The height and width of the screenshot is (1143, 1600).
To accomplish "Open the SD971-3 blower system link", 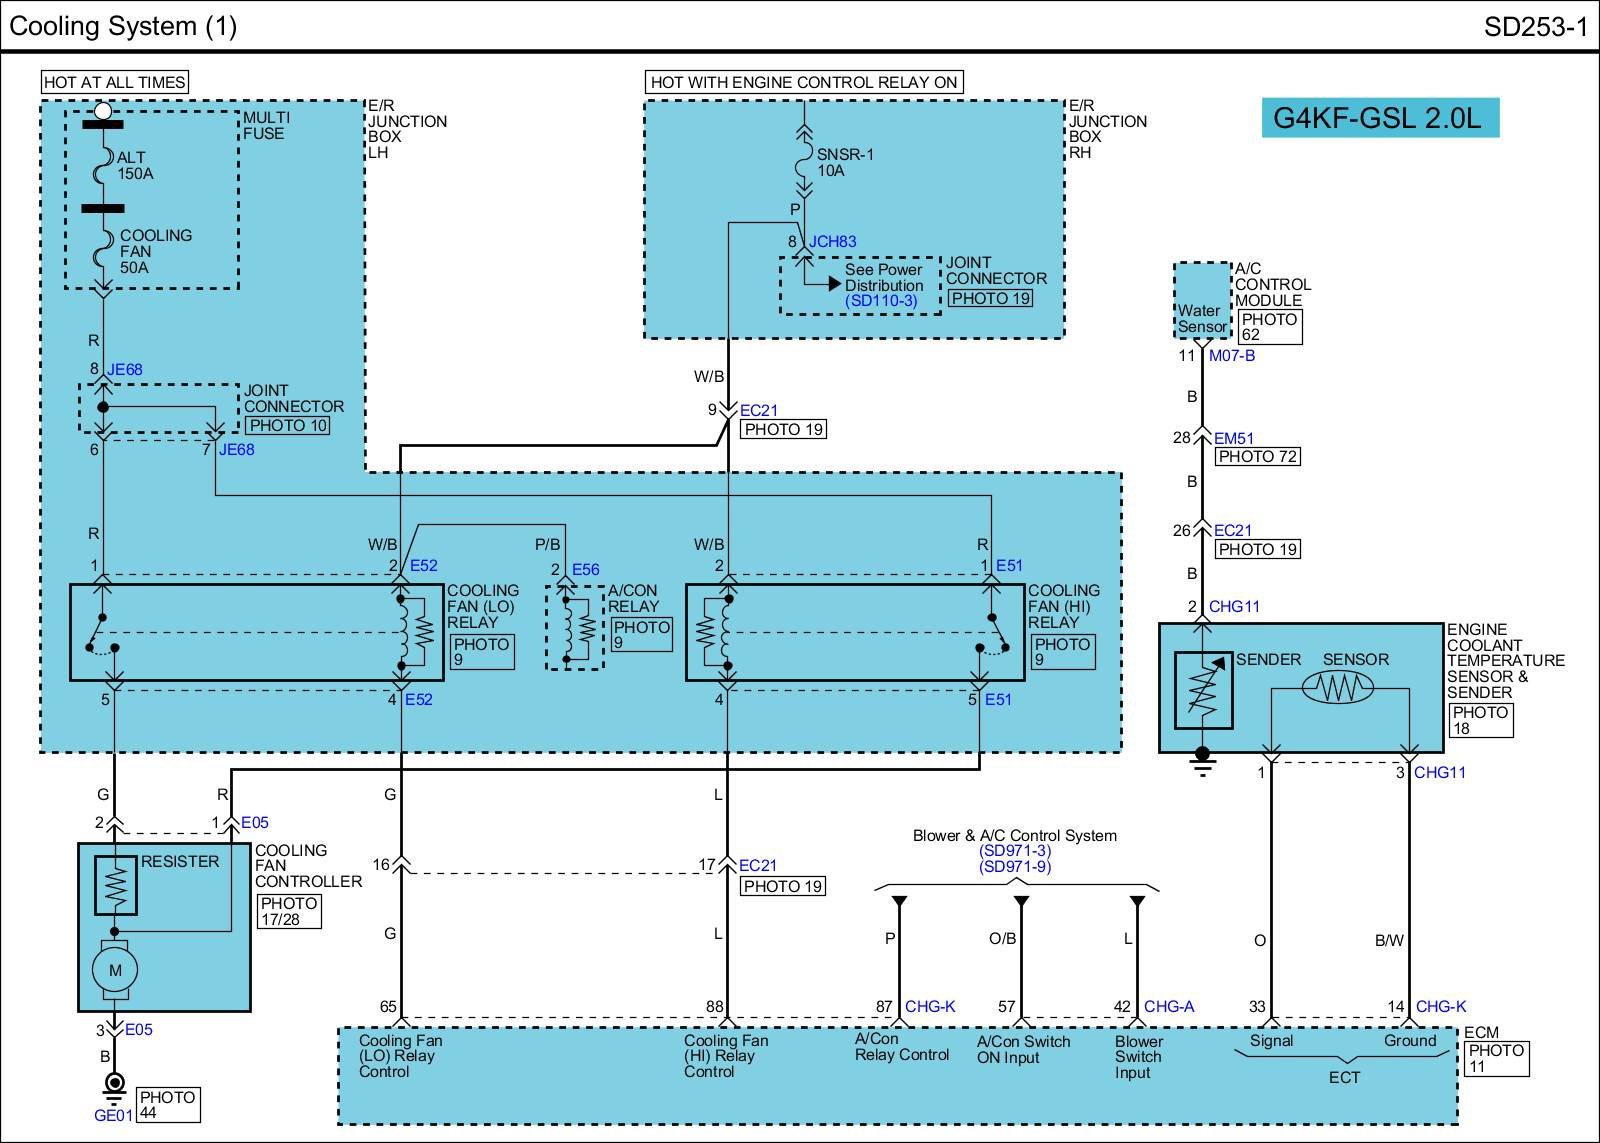I will pyautogui.click(x=1015, y=851).
